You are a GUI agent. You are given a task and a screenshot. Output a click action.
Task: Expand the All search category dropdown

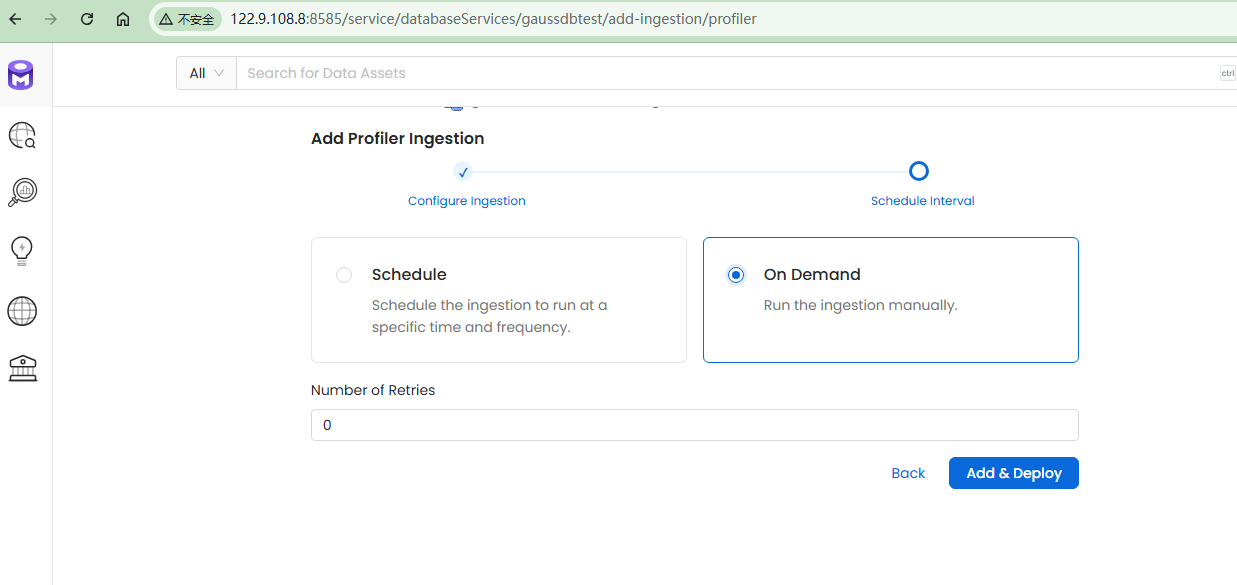[x=206, y=73]
